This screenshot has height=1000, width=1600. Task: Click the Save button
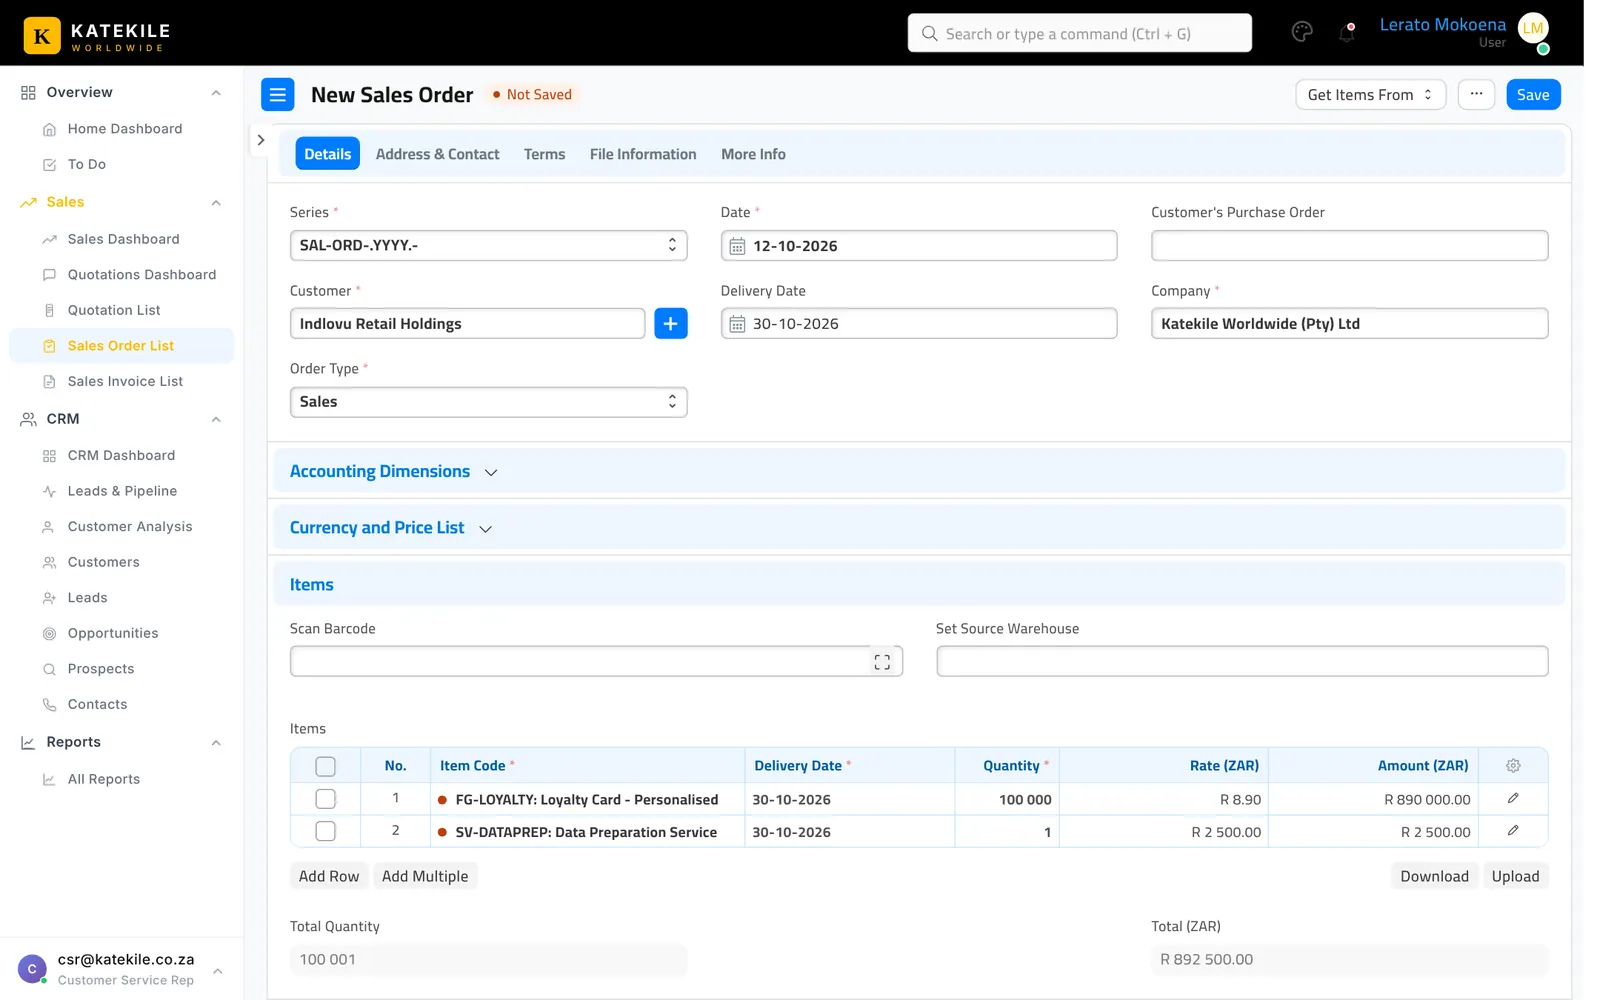coord(1533,95)
